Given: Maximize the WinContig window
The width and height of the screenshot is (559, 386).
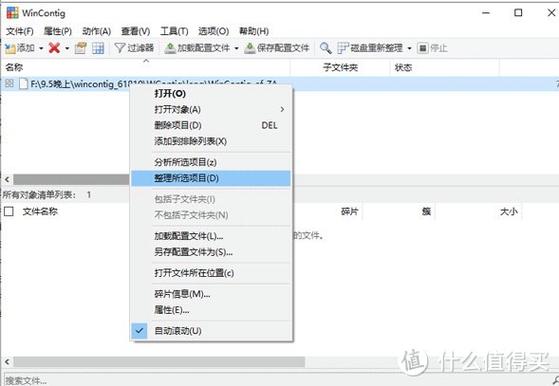Looking at the screenshot, I should pos(518,13).
